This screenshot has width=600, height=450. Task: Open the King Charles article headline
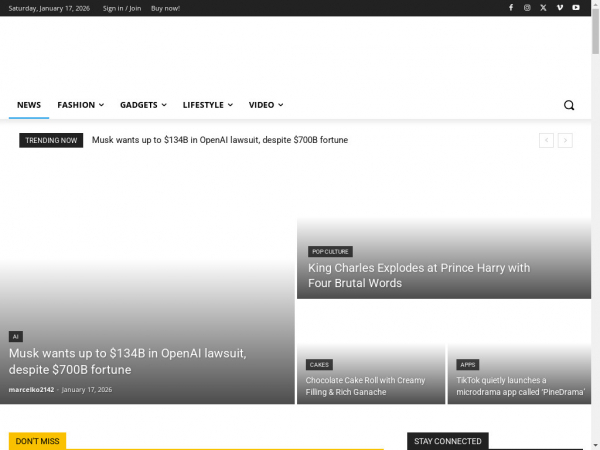point(418,275)
